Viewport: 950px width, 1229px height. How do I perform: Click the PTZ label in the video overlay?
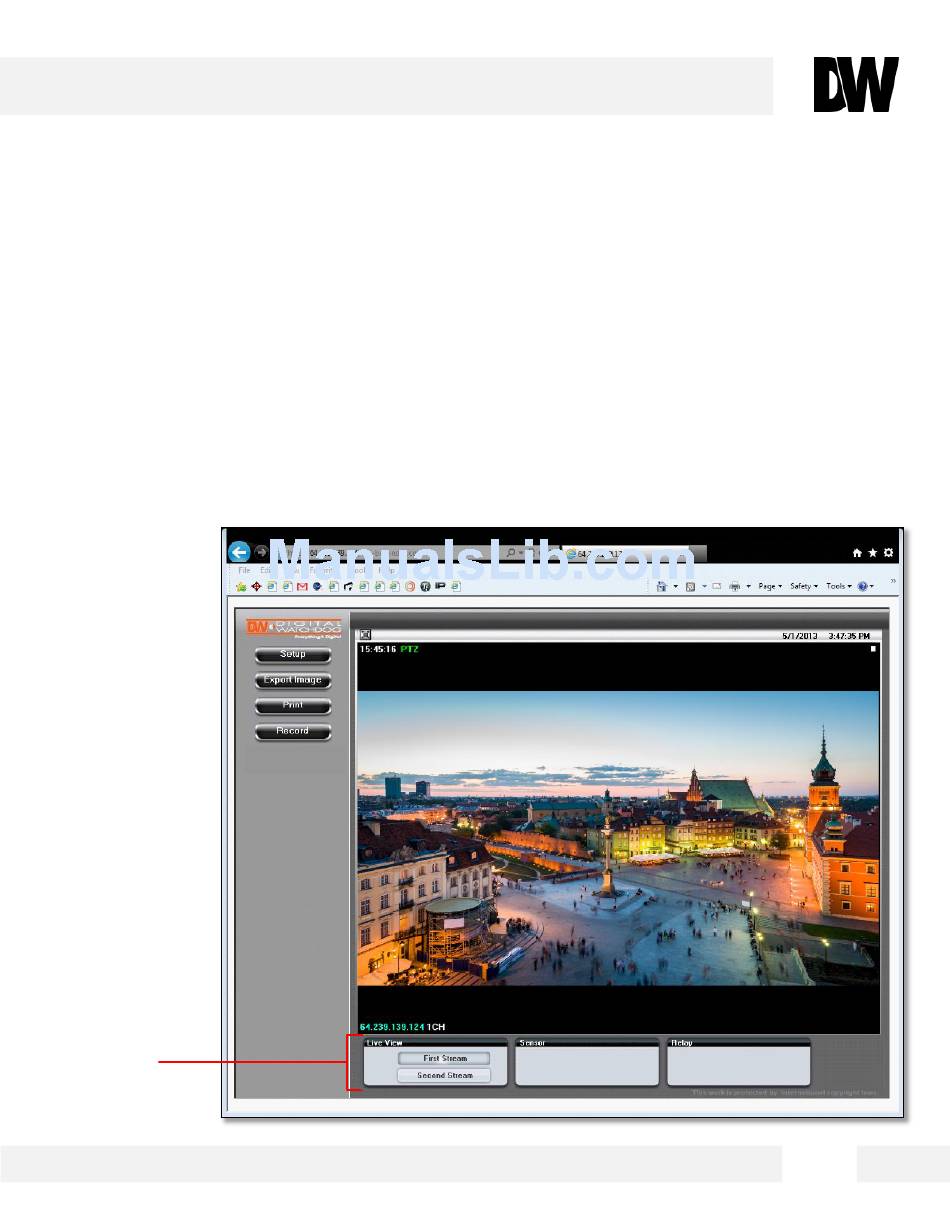pos(411,649)
